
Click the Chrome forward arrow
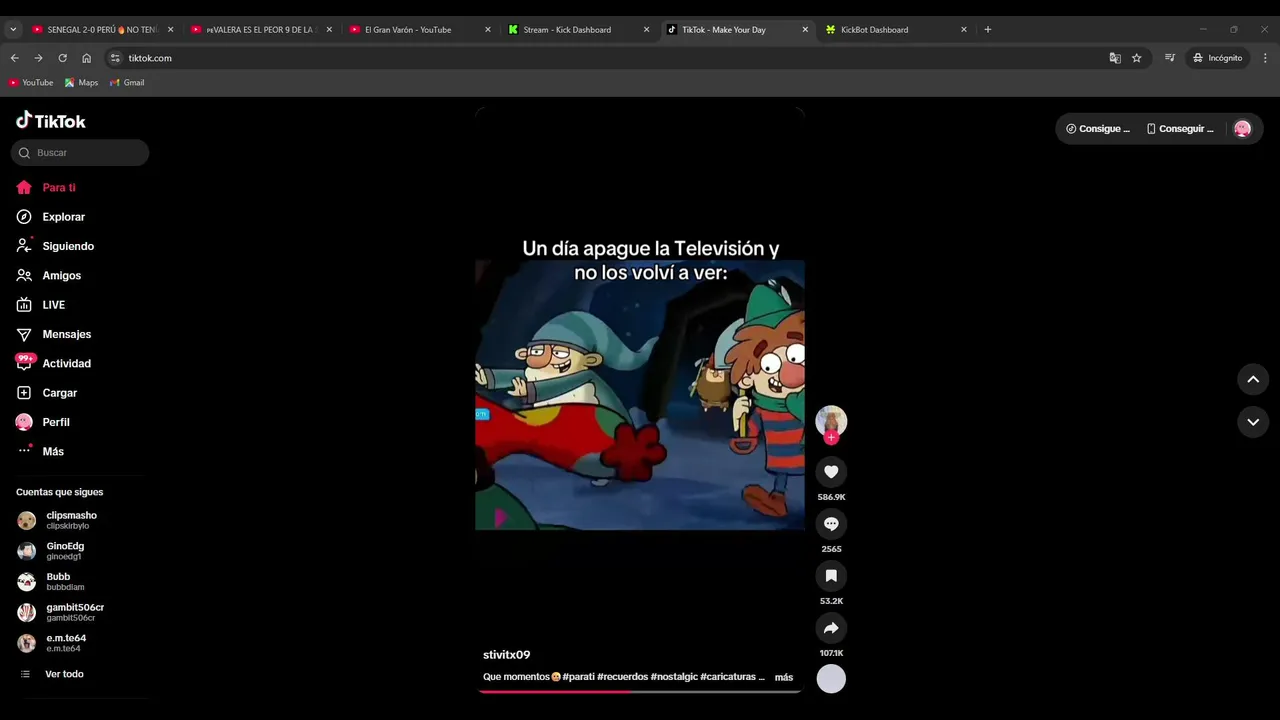(38, 58)
